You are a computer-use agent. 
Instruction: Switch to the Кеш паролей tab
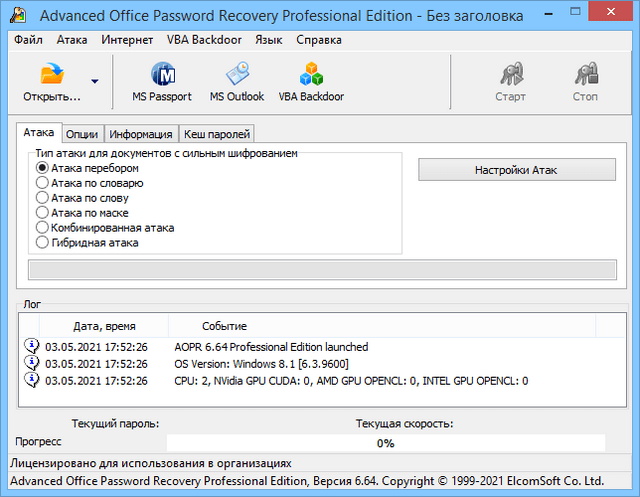pos(216,134)
